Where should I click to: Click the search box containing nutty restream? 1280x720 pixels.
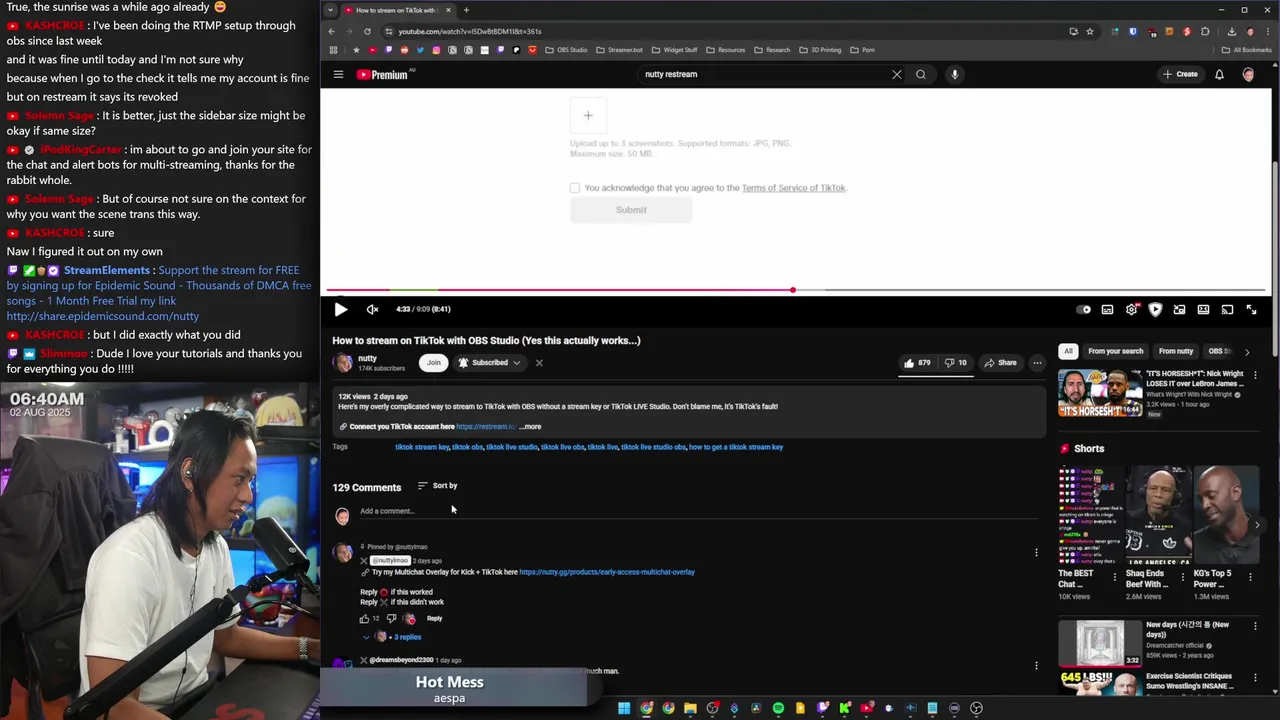(x=765, y=74)
